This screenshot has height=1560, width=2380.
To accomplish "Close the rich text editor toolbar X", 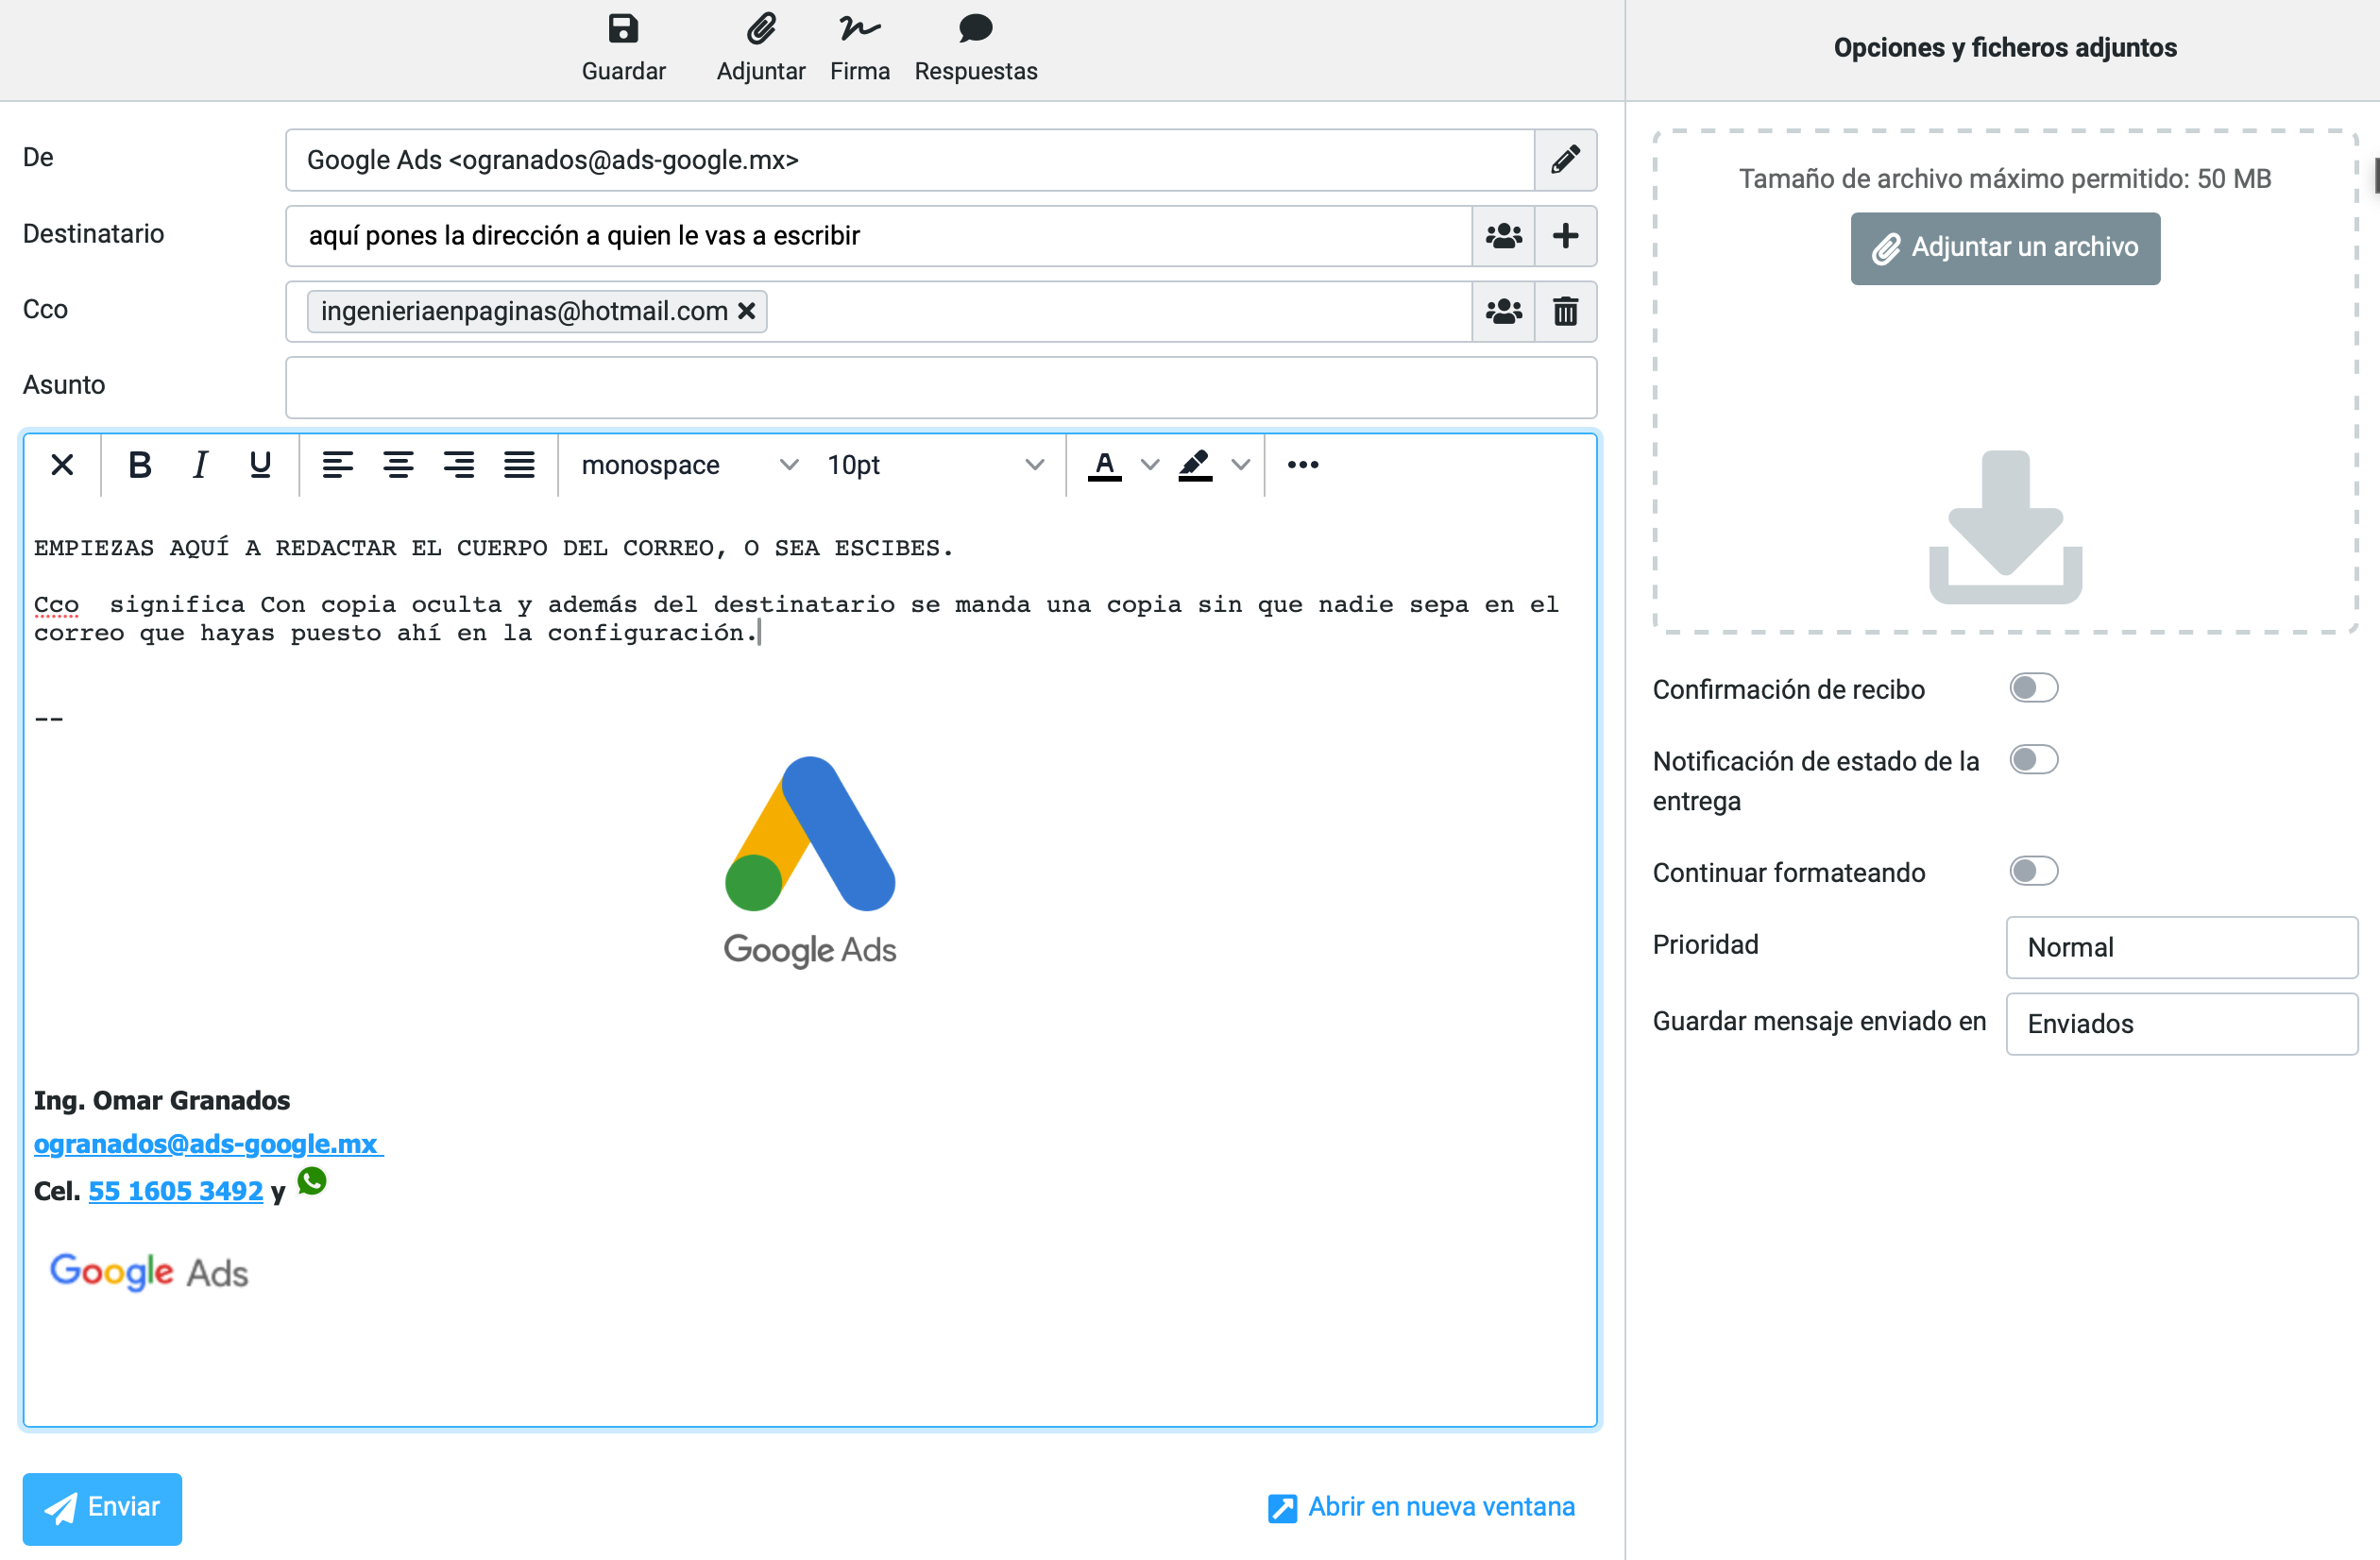I will [x=62, y=465].
